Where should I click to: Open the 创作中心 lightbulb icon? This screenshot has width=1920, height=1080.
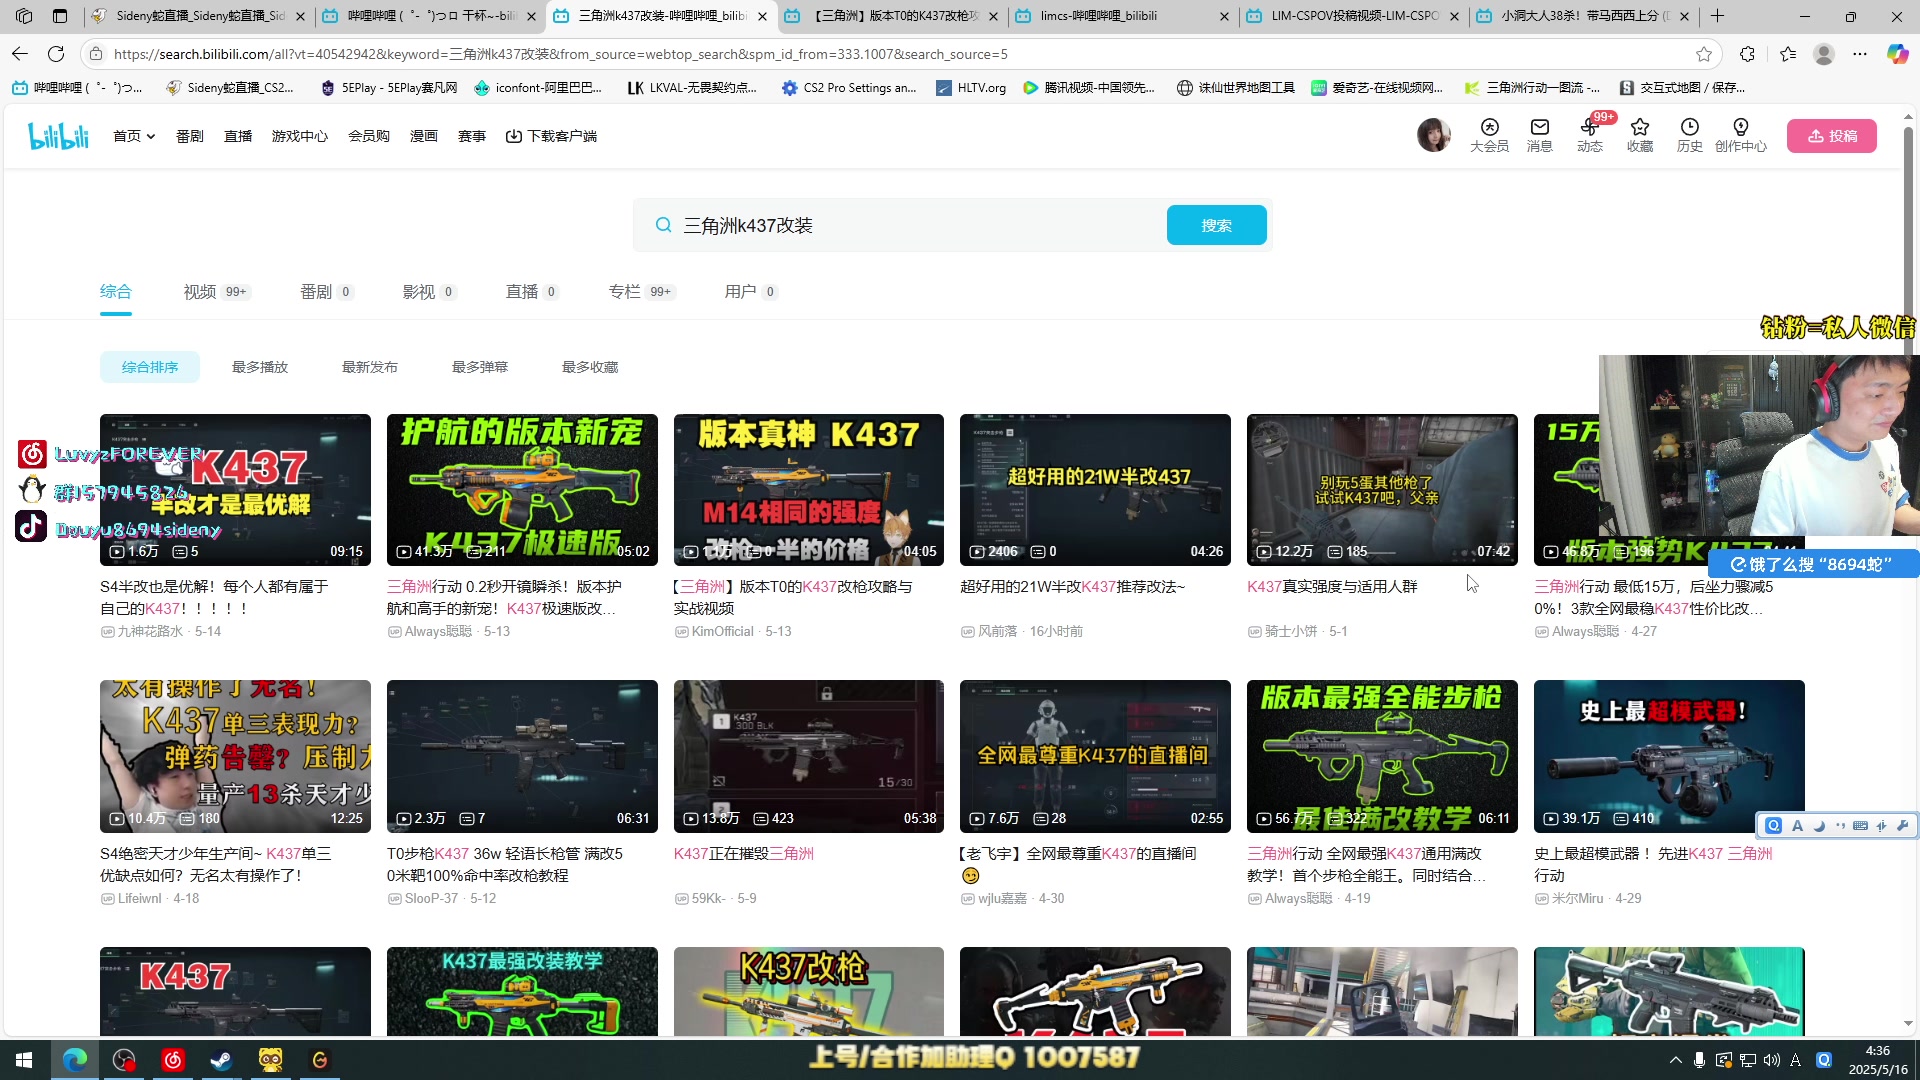pyautogui.click(x=1741, y=135)
